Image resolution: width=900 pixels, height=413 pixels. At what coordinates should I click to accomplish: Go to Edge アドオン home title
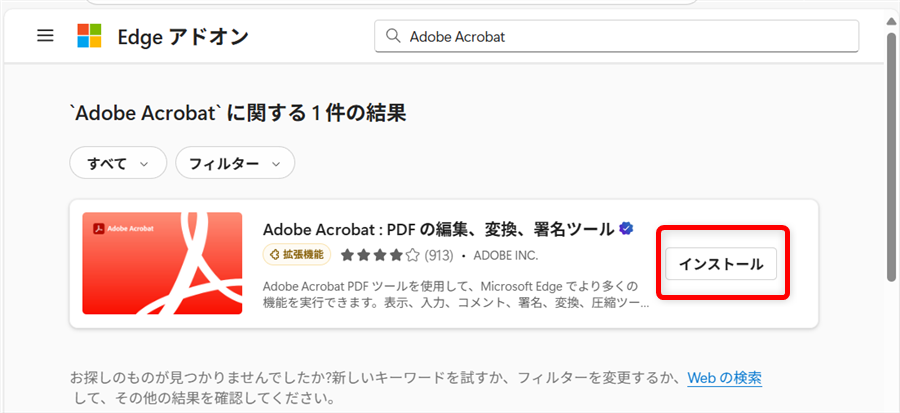182,37
